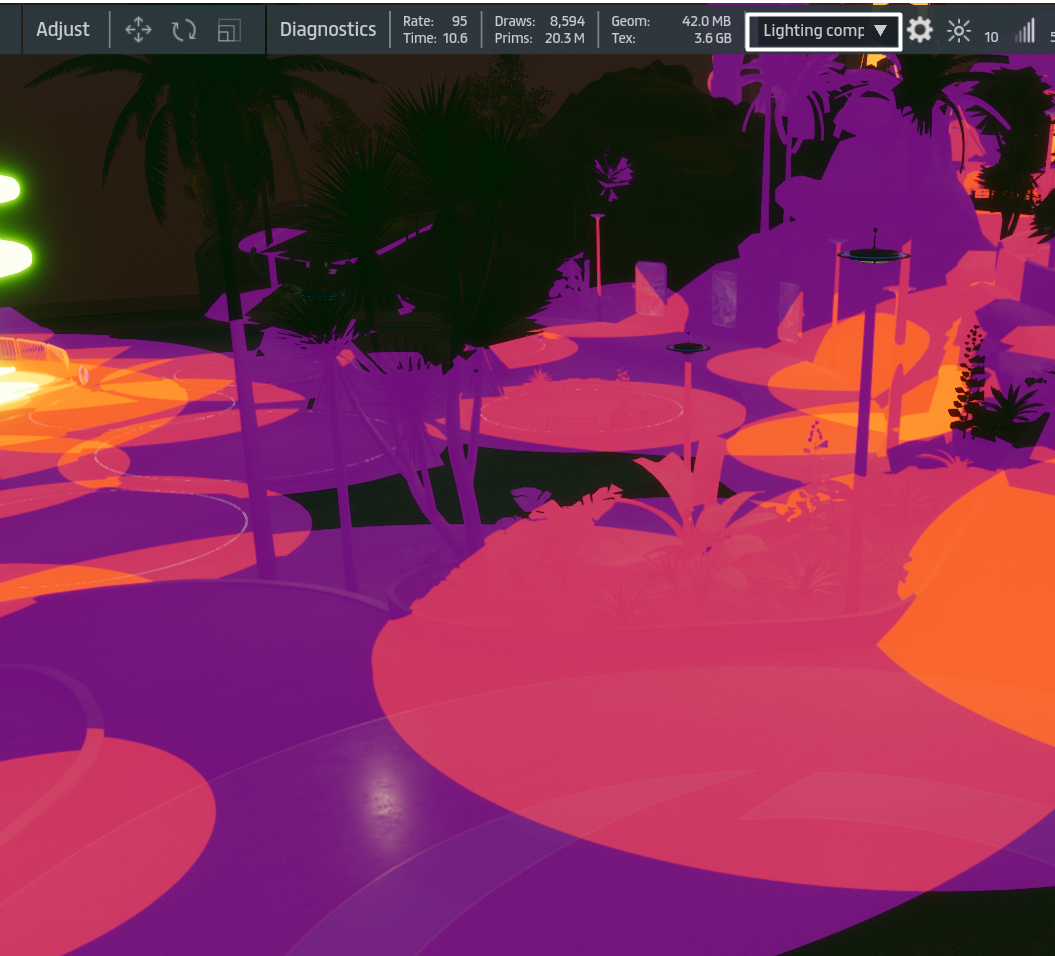Select the rotate tool icon
1055x956 pixels.
183,30
